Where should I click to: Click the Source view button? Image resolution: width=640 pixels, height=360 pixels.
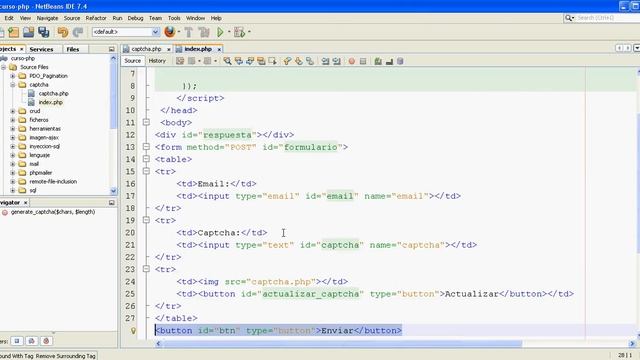click(132, 61)
